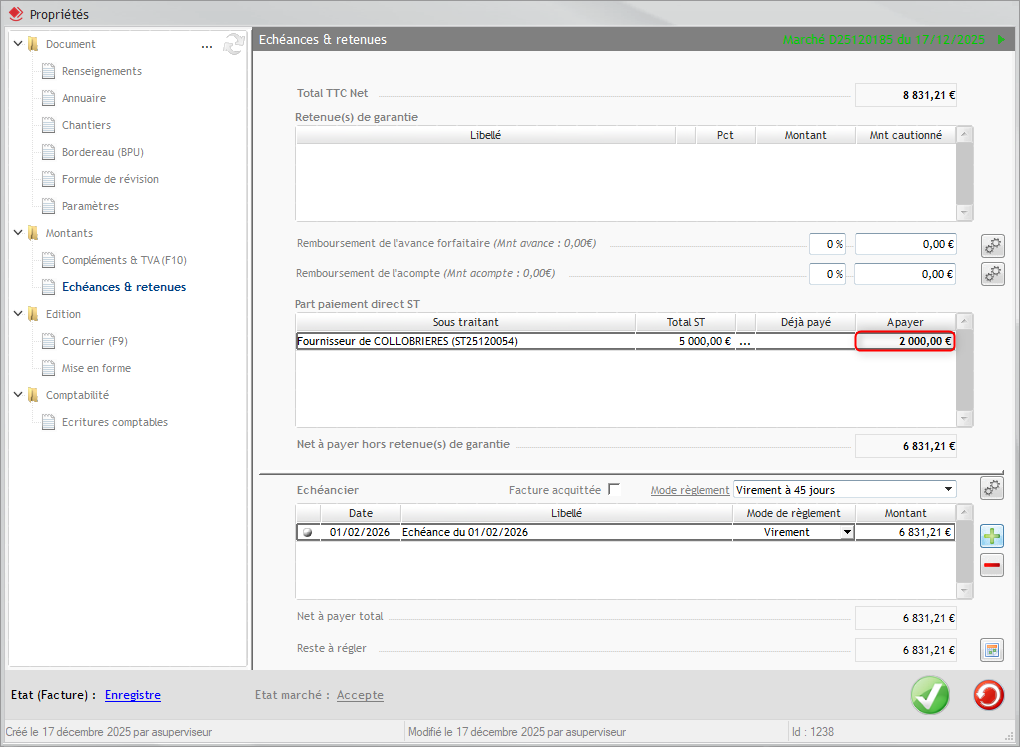This screenshot has height=747, width=1020.
Task: Open Compléments & TVA (F10) page
Action: (x=124, y=260)
